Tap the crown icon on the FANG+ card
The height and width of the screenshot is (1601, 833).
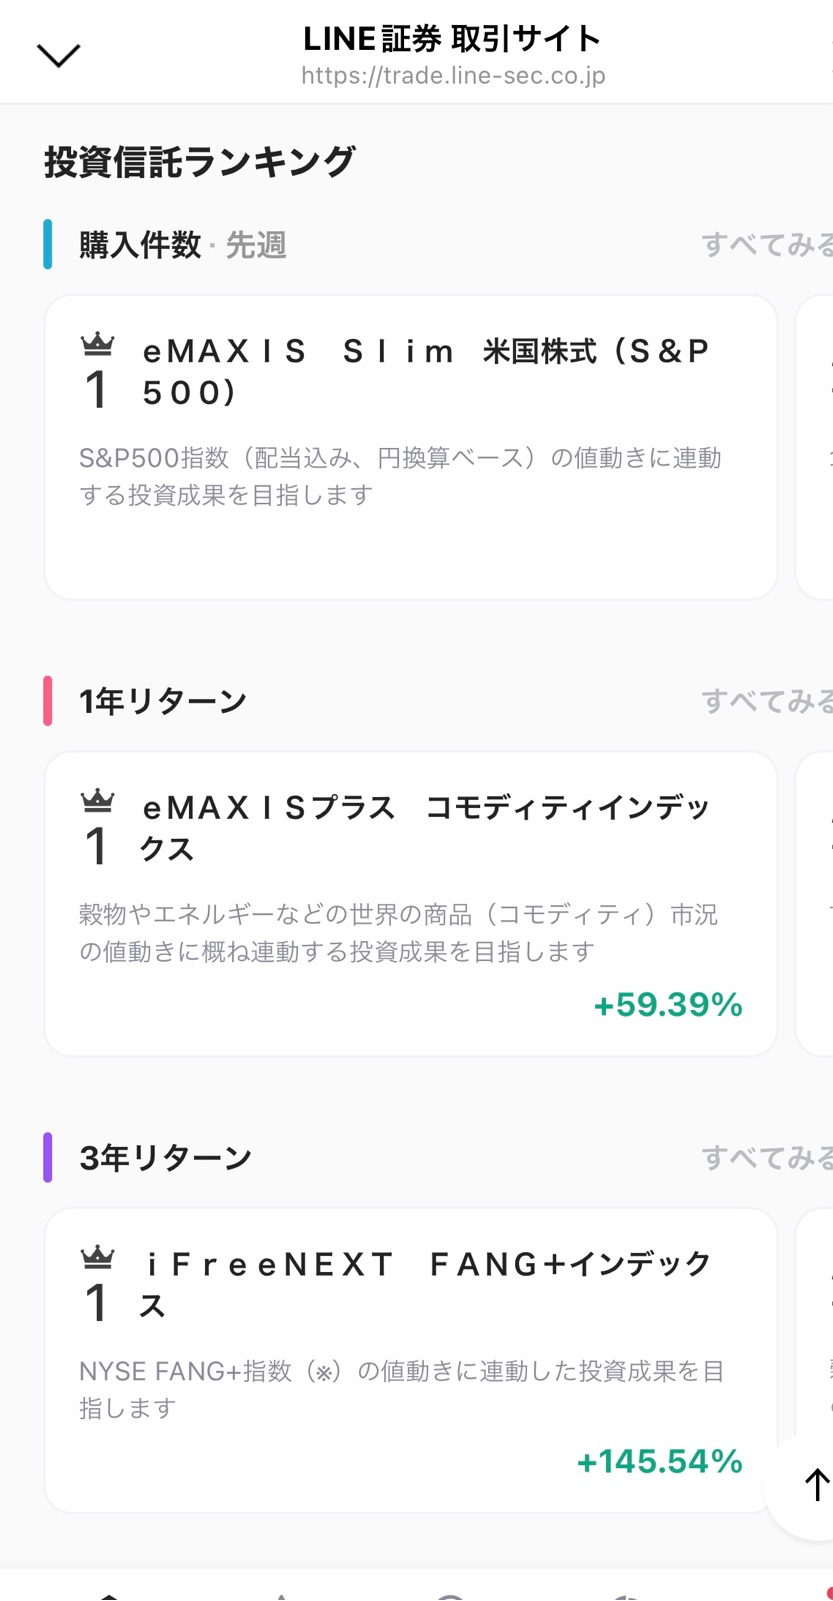click(97, 1257)
